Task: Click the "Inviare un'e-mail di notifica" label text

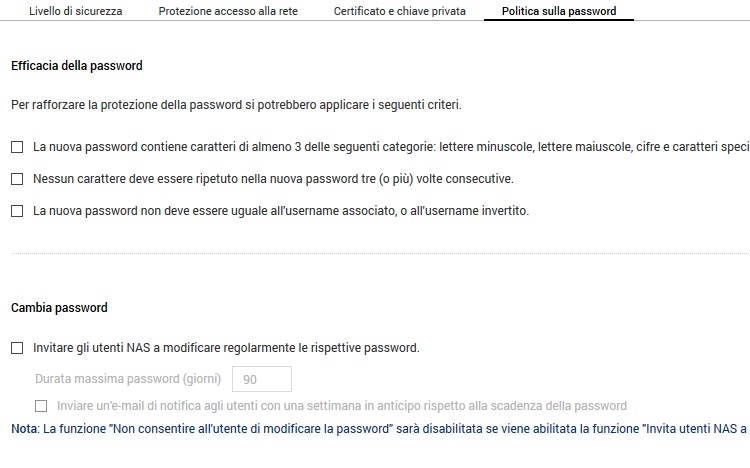Action: pos(341,406)
